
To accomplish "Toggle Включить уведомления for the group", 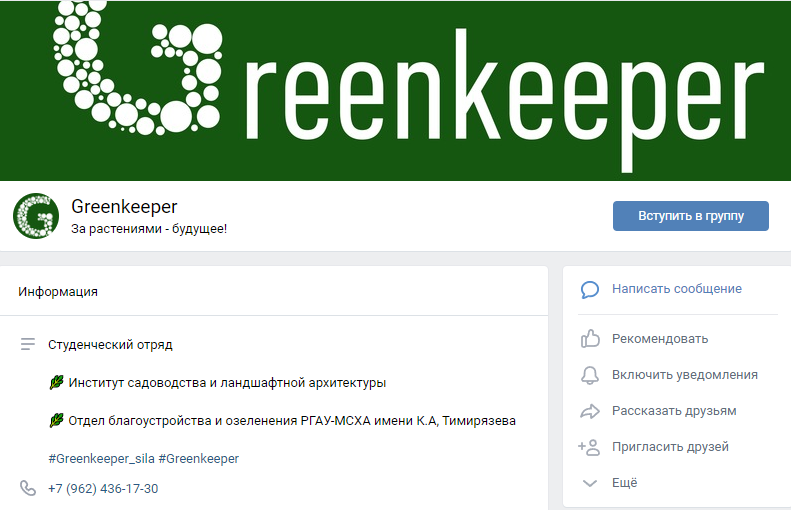I will pyautogui.click(x=685, y=375).
